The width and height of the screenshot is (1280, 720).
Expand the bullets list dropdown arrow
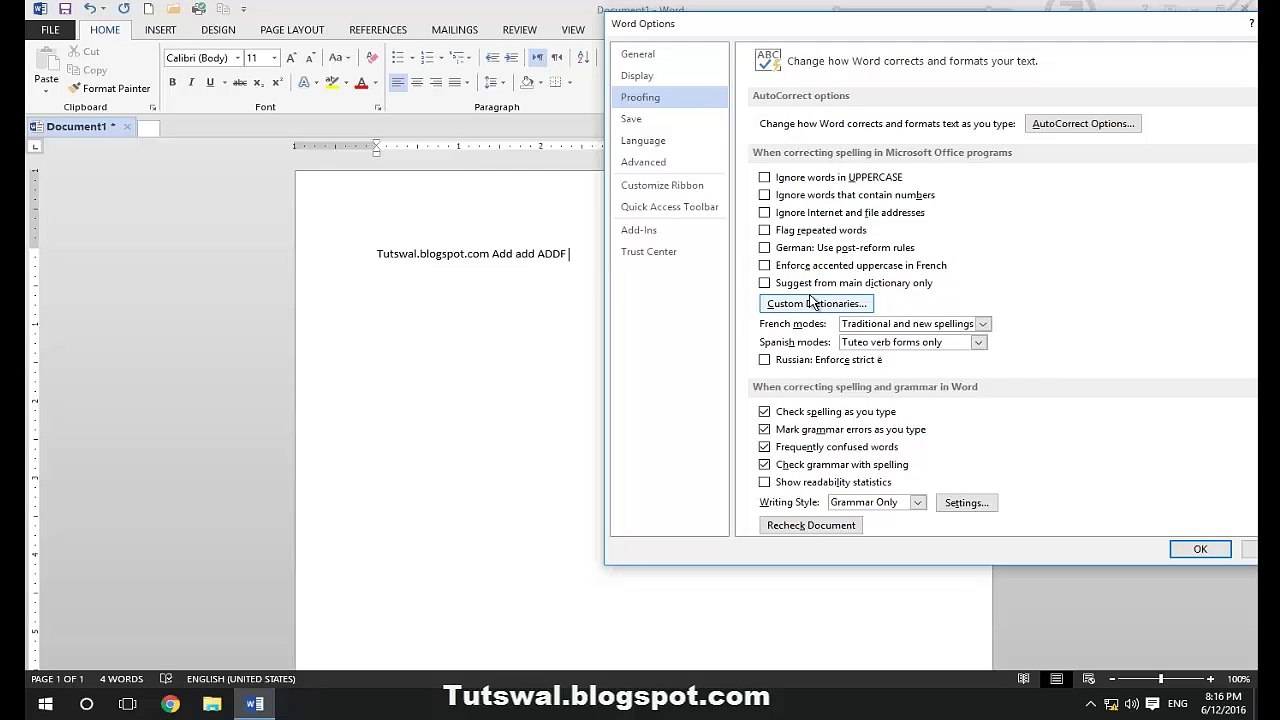[x=410, y=58]
